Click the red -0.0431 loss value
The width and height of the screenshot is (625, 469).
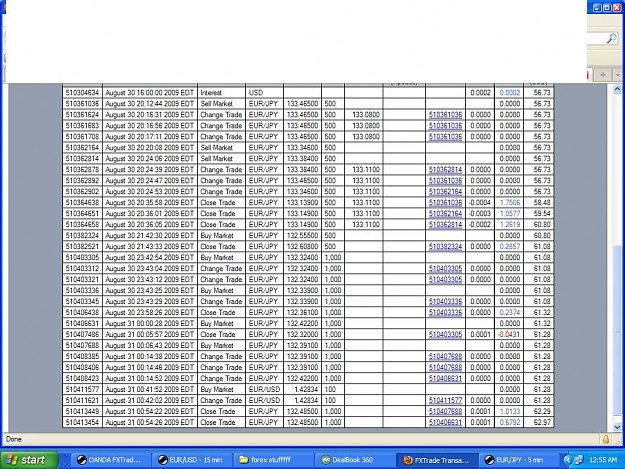coord(509,335)
